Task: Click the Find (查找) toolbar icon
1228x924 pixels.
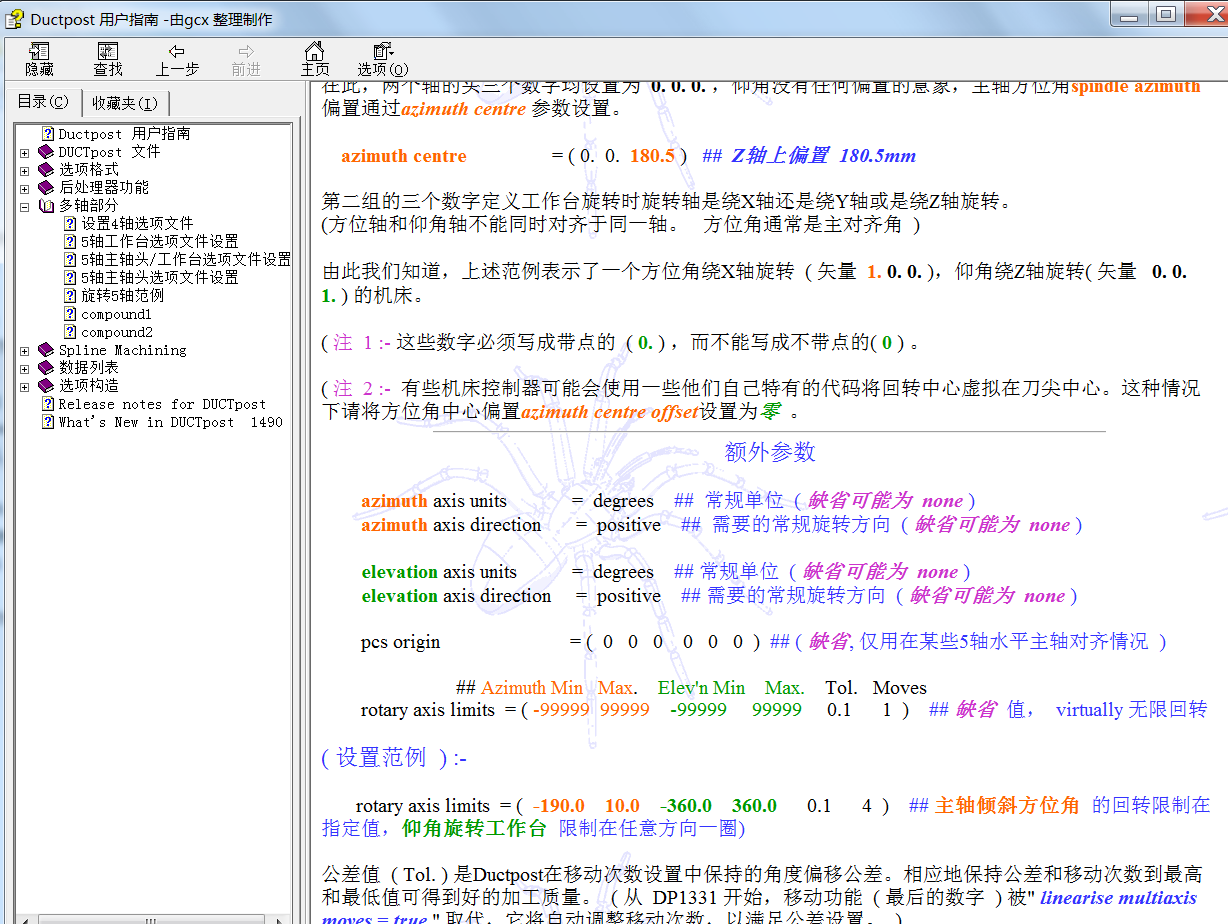Action: pos(108,60)
